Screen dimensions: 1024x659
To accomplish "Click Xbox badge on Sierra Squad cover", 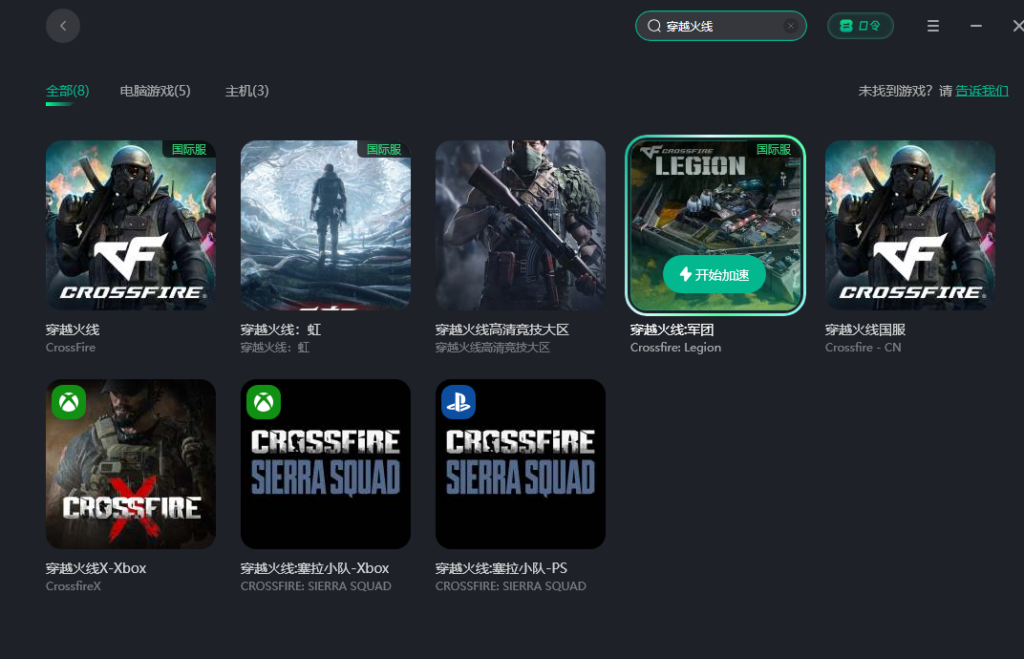I will tap(263, 402).
